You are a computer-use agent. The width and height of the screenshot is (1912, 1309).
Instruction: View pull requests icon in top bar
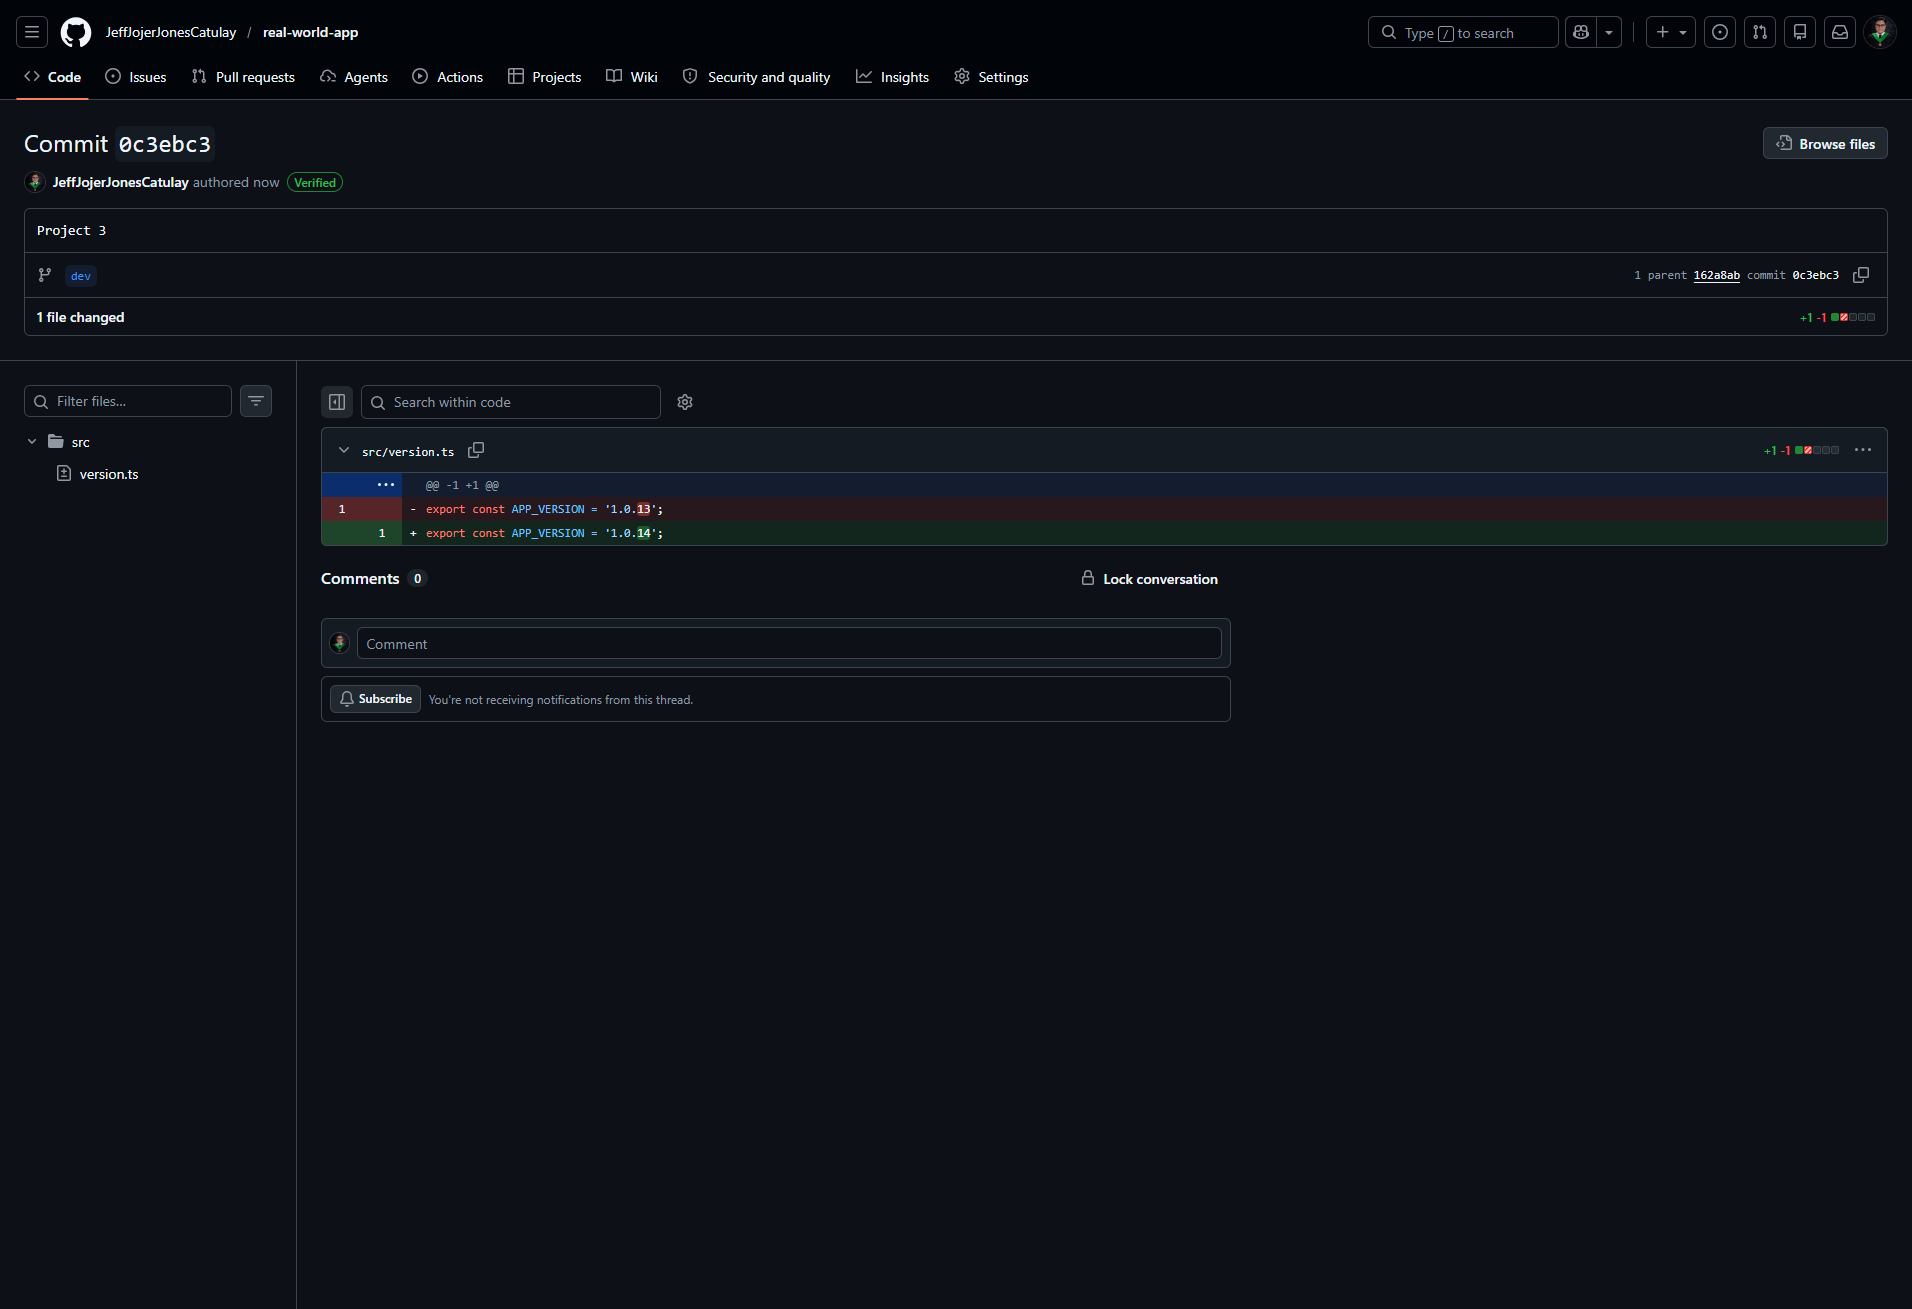pyautogui.click(x=1760, y=32)
